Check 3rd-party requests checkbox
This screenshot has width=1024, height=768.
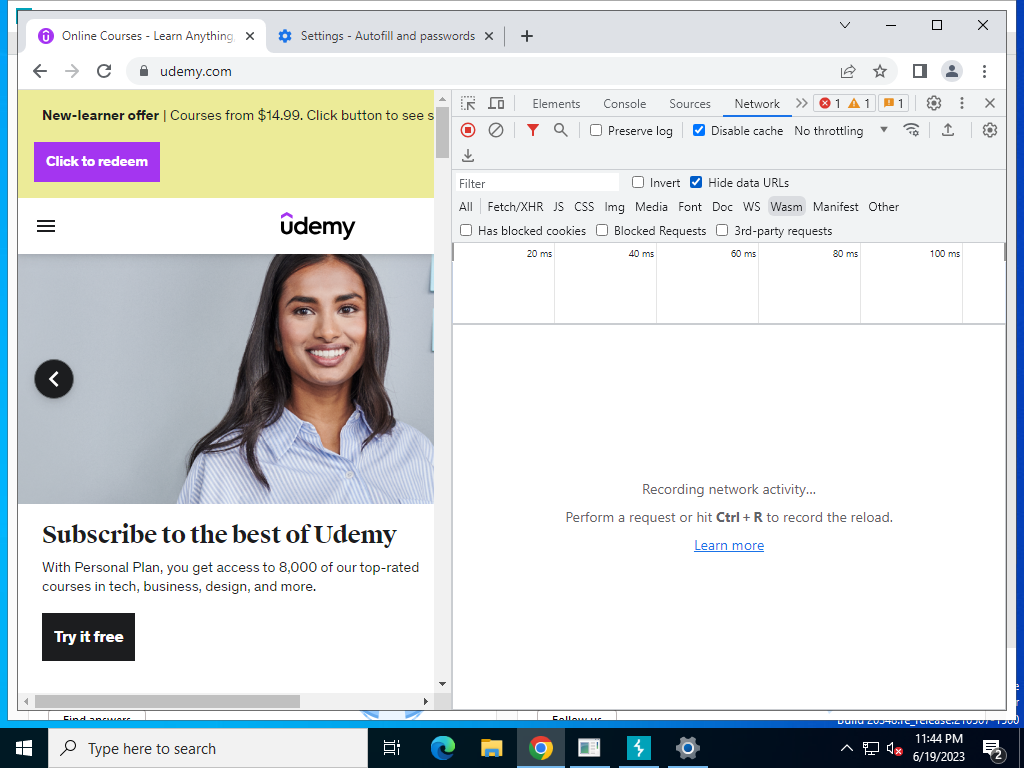[x=722, y=230]
